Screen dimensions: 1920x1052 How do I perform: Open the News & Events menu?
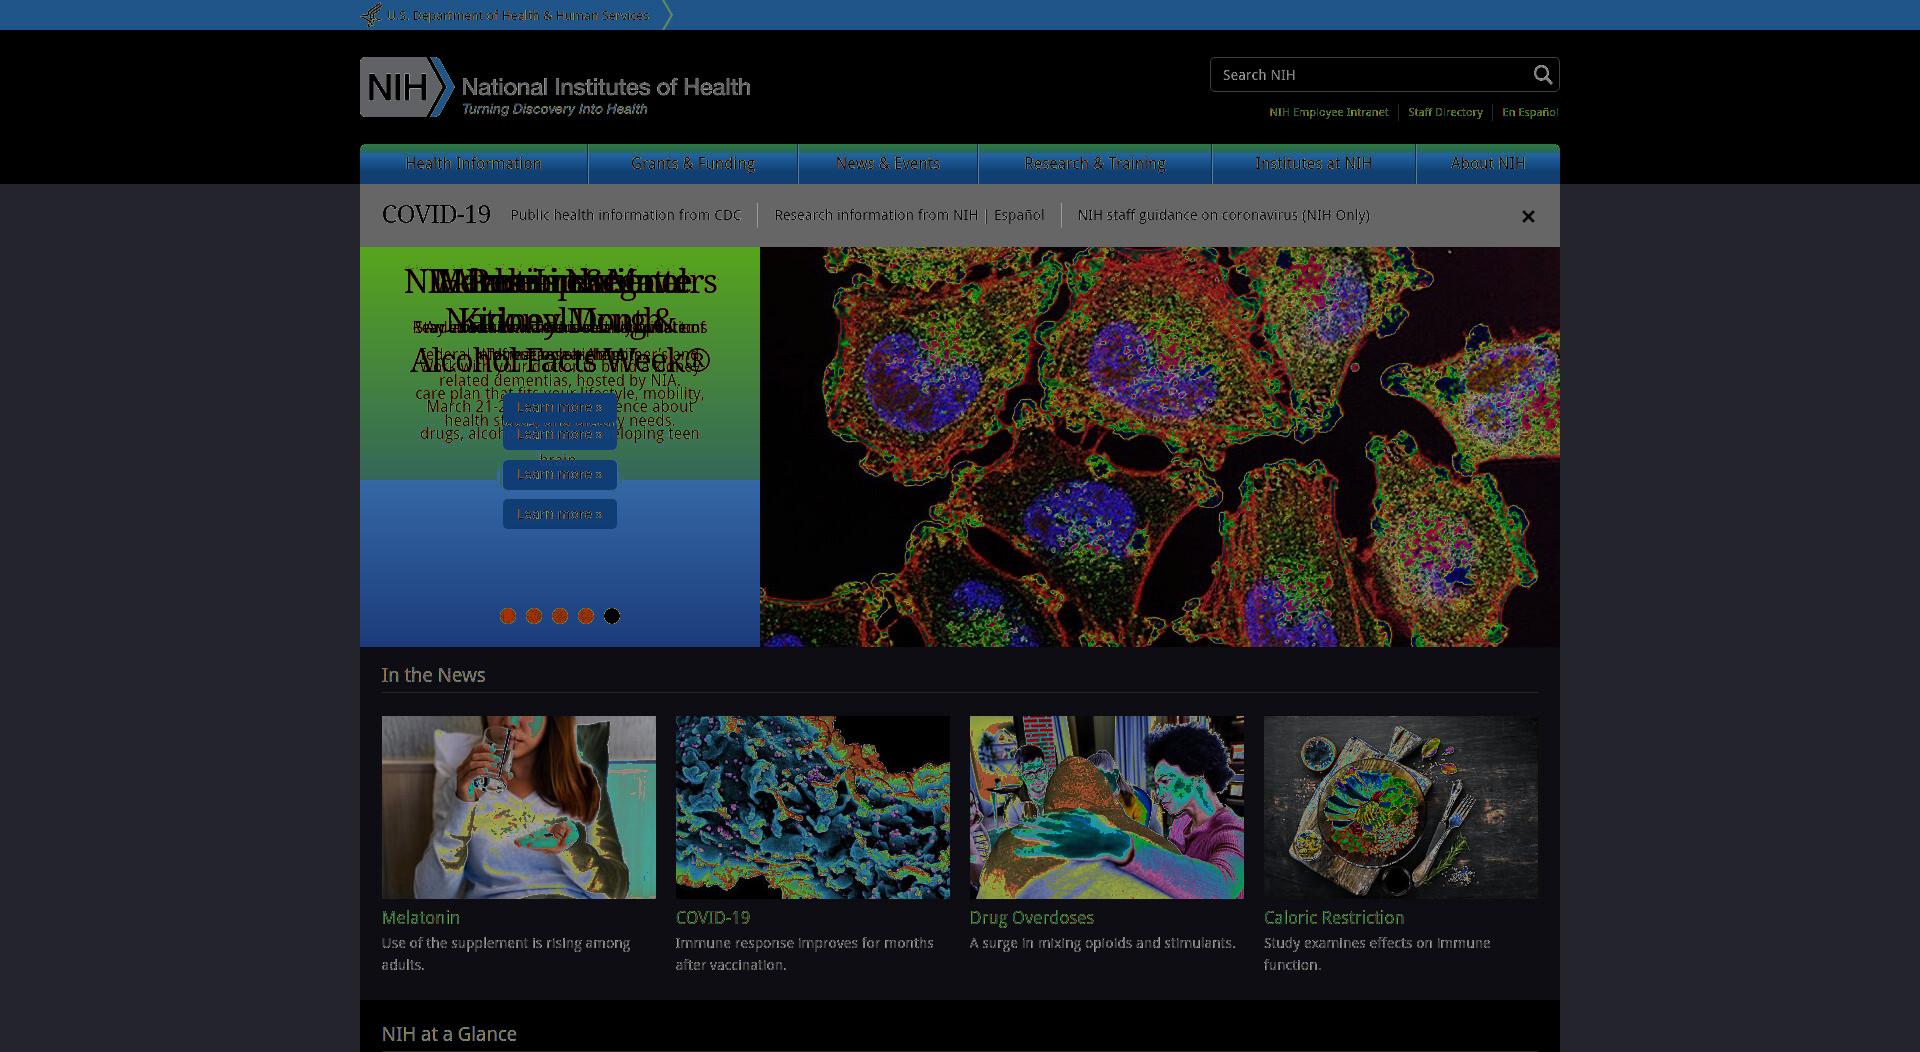[888, 164]
